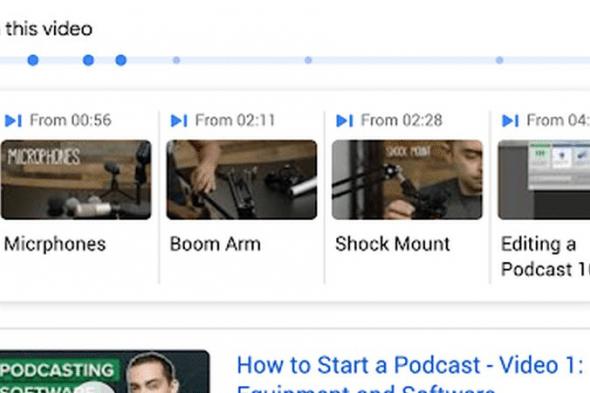The image size is (590, 393).
Task: Select fourth small timeline dot
Action: pyautogui.click(x=176, y=60)
